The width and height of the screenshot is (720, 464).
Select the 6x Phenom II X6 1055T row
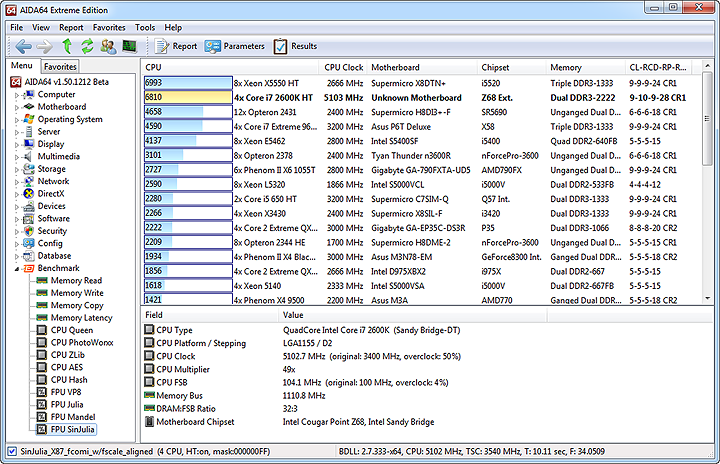(x=422, y=170)
